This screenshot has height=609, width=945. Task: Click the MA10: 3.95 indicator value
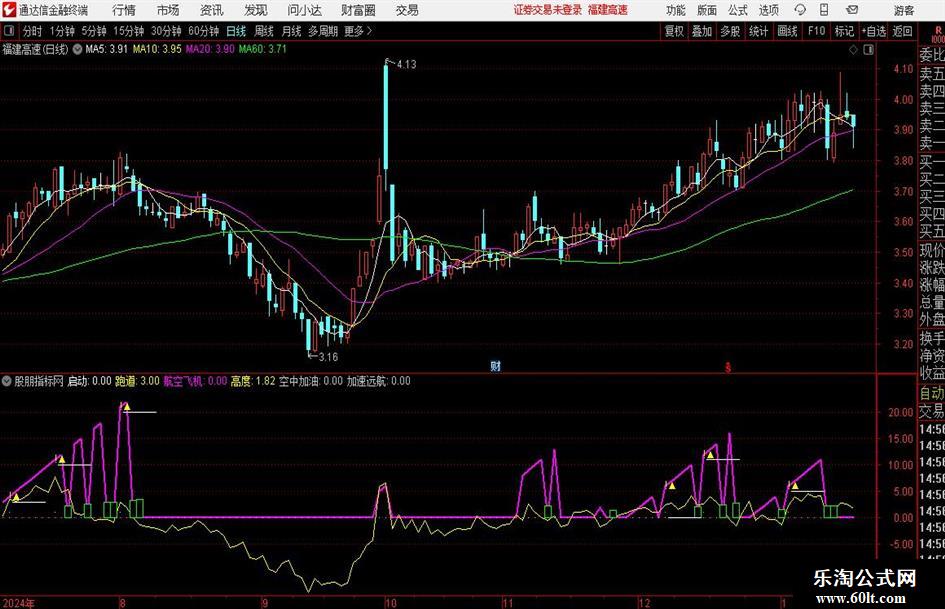click(157, 49)
